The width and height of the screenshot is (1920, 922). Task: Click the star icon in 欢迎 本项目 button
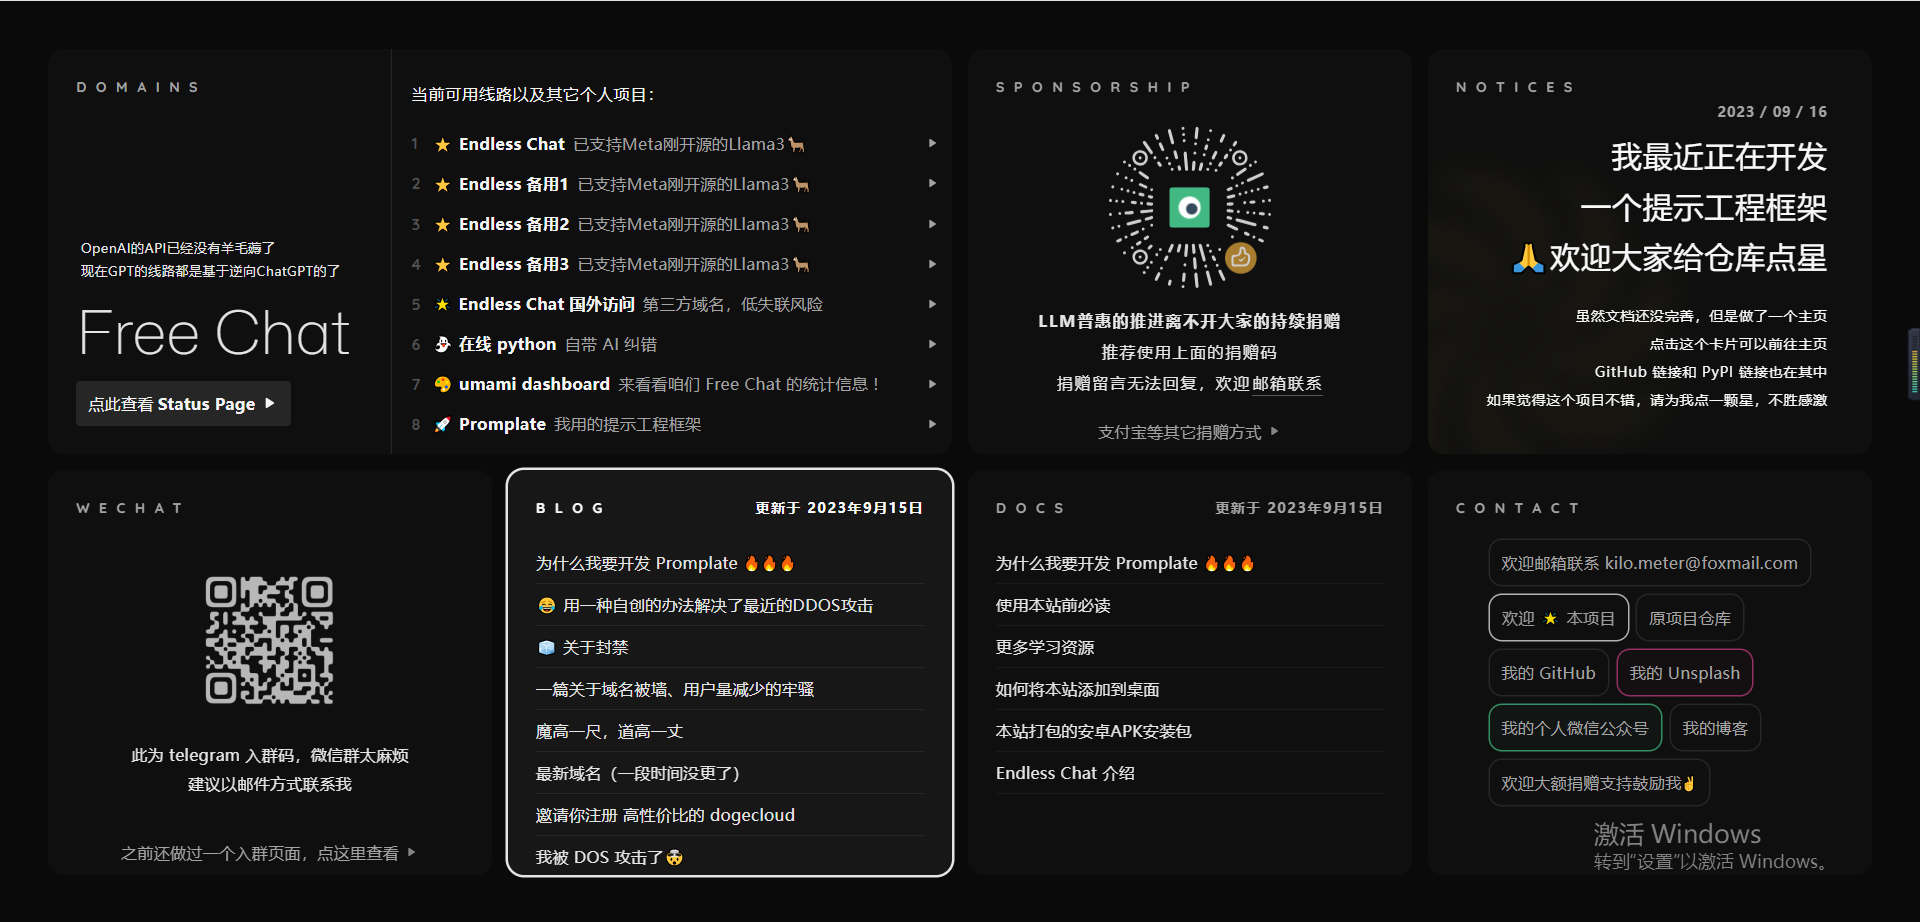1550,618
